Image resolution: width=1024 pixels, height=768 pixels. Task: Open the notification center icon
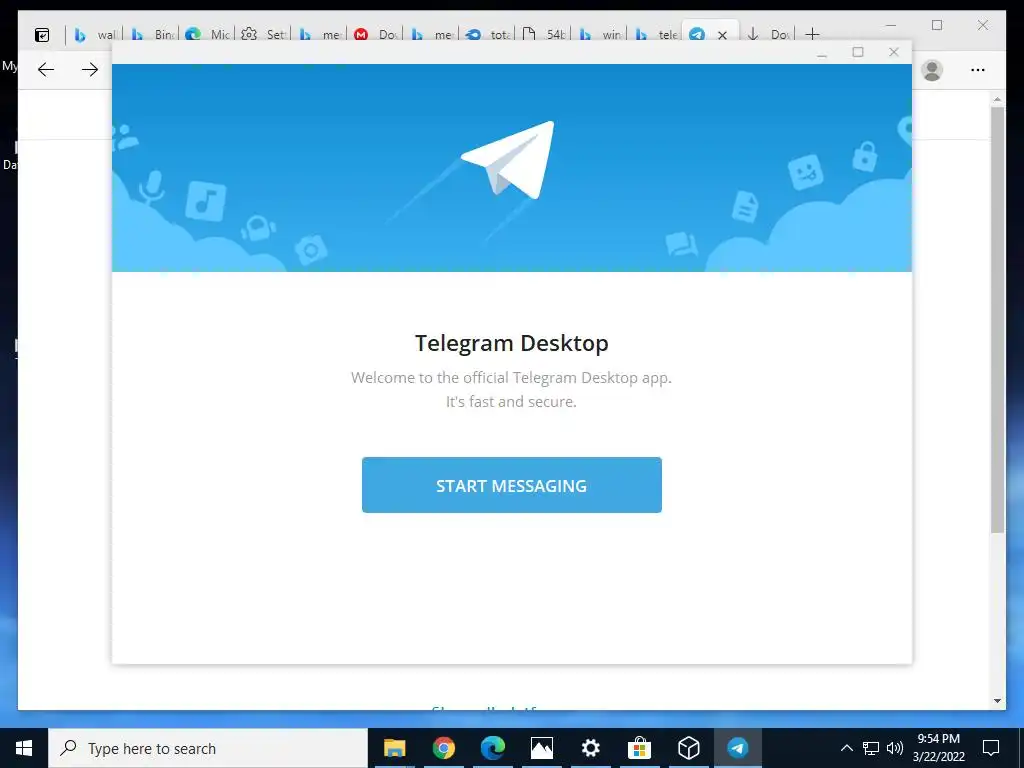point(991,748)
